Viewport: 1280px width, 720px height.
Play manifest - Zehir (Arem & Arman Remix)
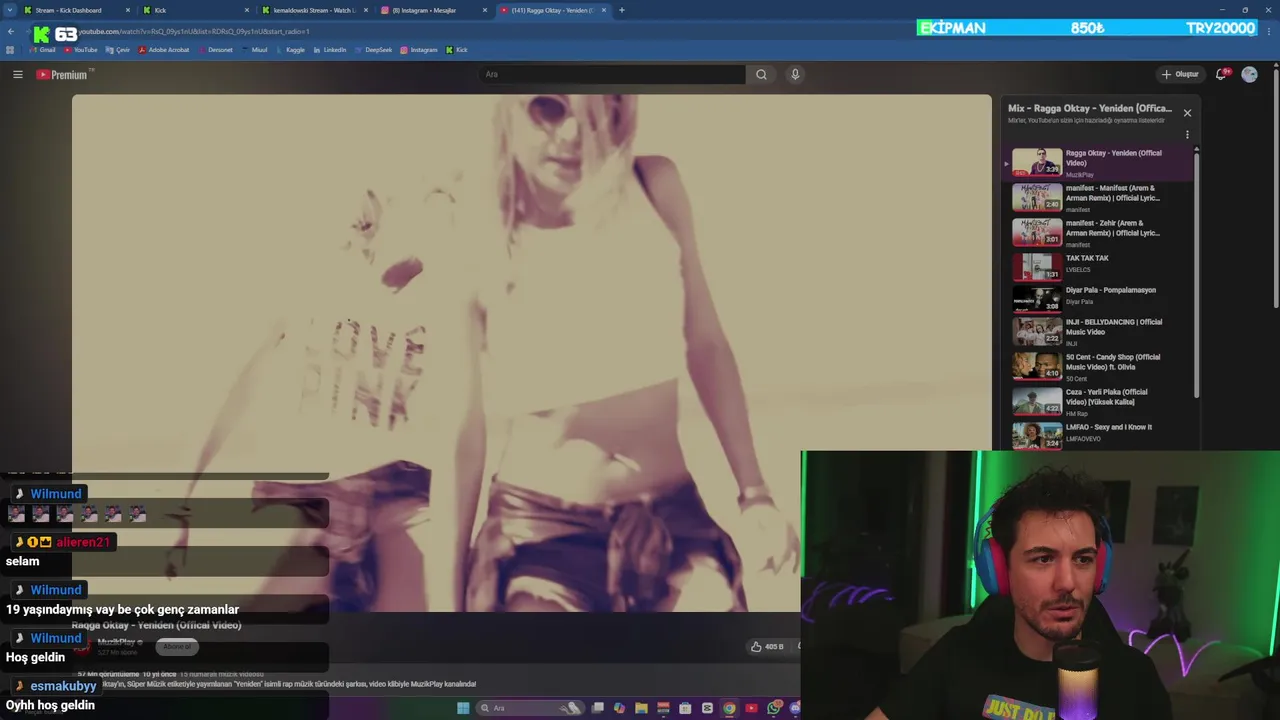click(x=1098, y=232)
